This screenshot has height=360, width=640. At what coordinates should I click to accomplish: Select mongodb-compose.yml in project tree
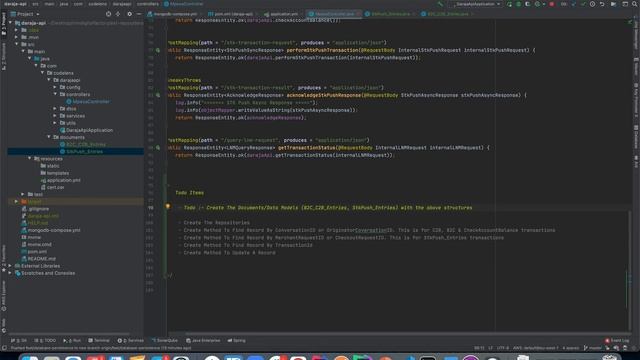51,230
